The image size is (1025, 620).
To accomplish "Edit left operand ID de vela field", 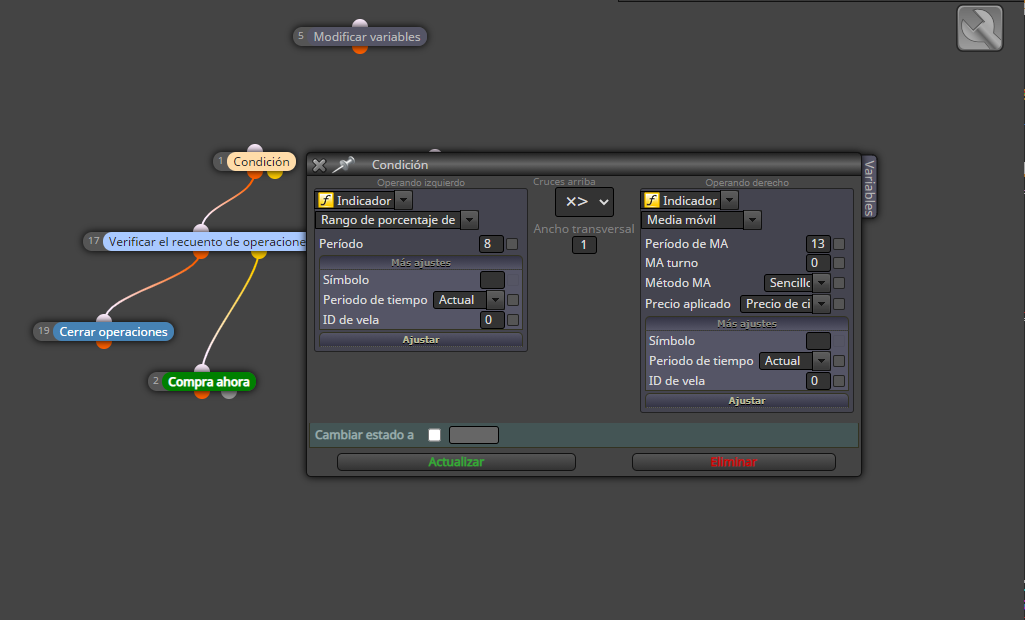I will (492, 320).
